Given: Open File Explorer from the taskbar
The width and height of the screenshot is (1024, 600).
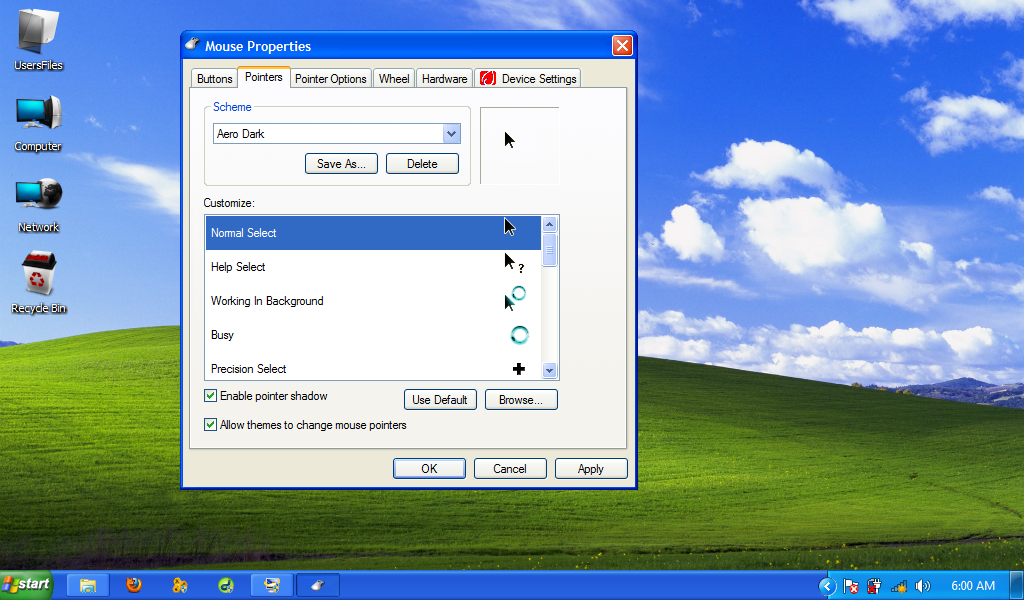Looking at the screenshot, I should click(x=88, y=585).
